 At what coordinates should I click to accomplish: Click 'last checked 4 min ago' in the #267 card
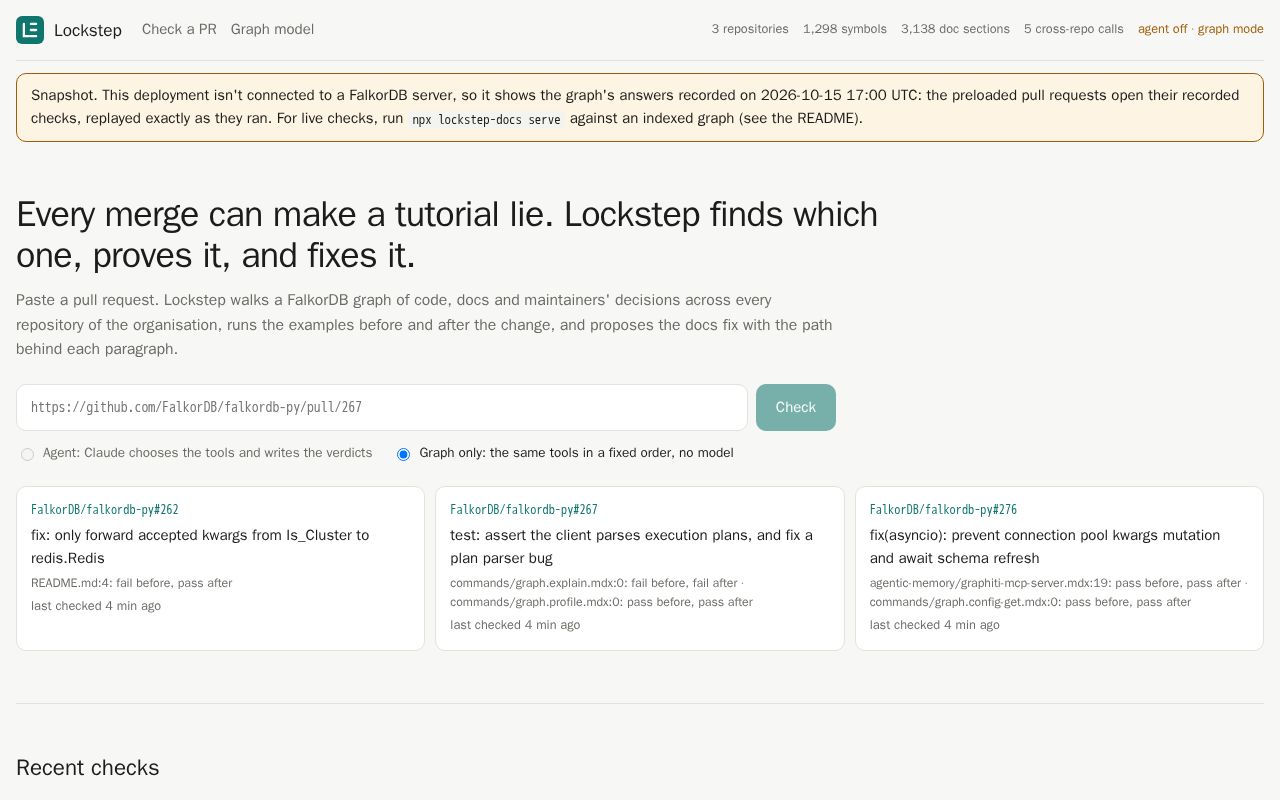(x=515, y=625)
